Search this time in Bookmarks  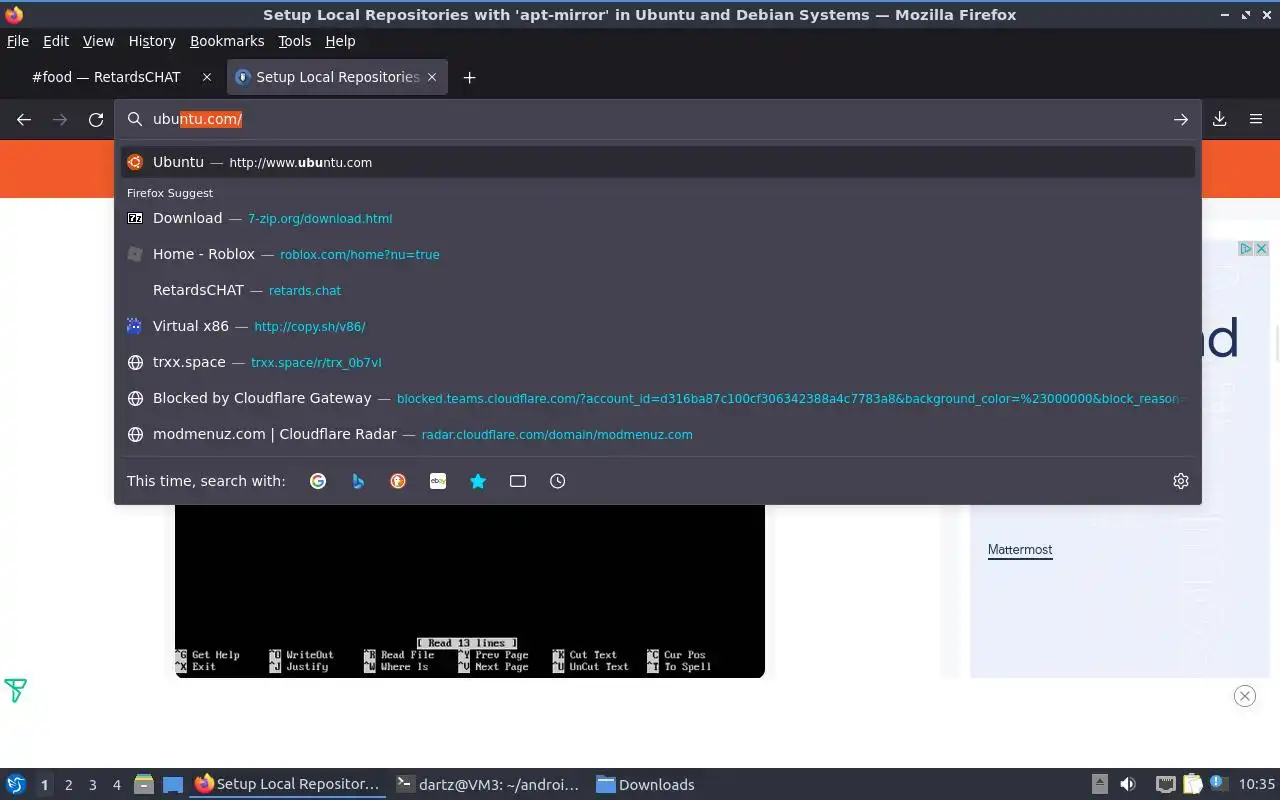[x=478, y=481]
